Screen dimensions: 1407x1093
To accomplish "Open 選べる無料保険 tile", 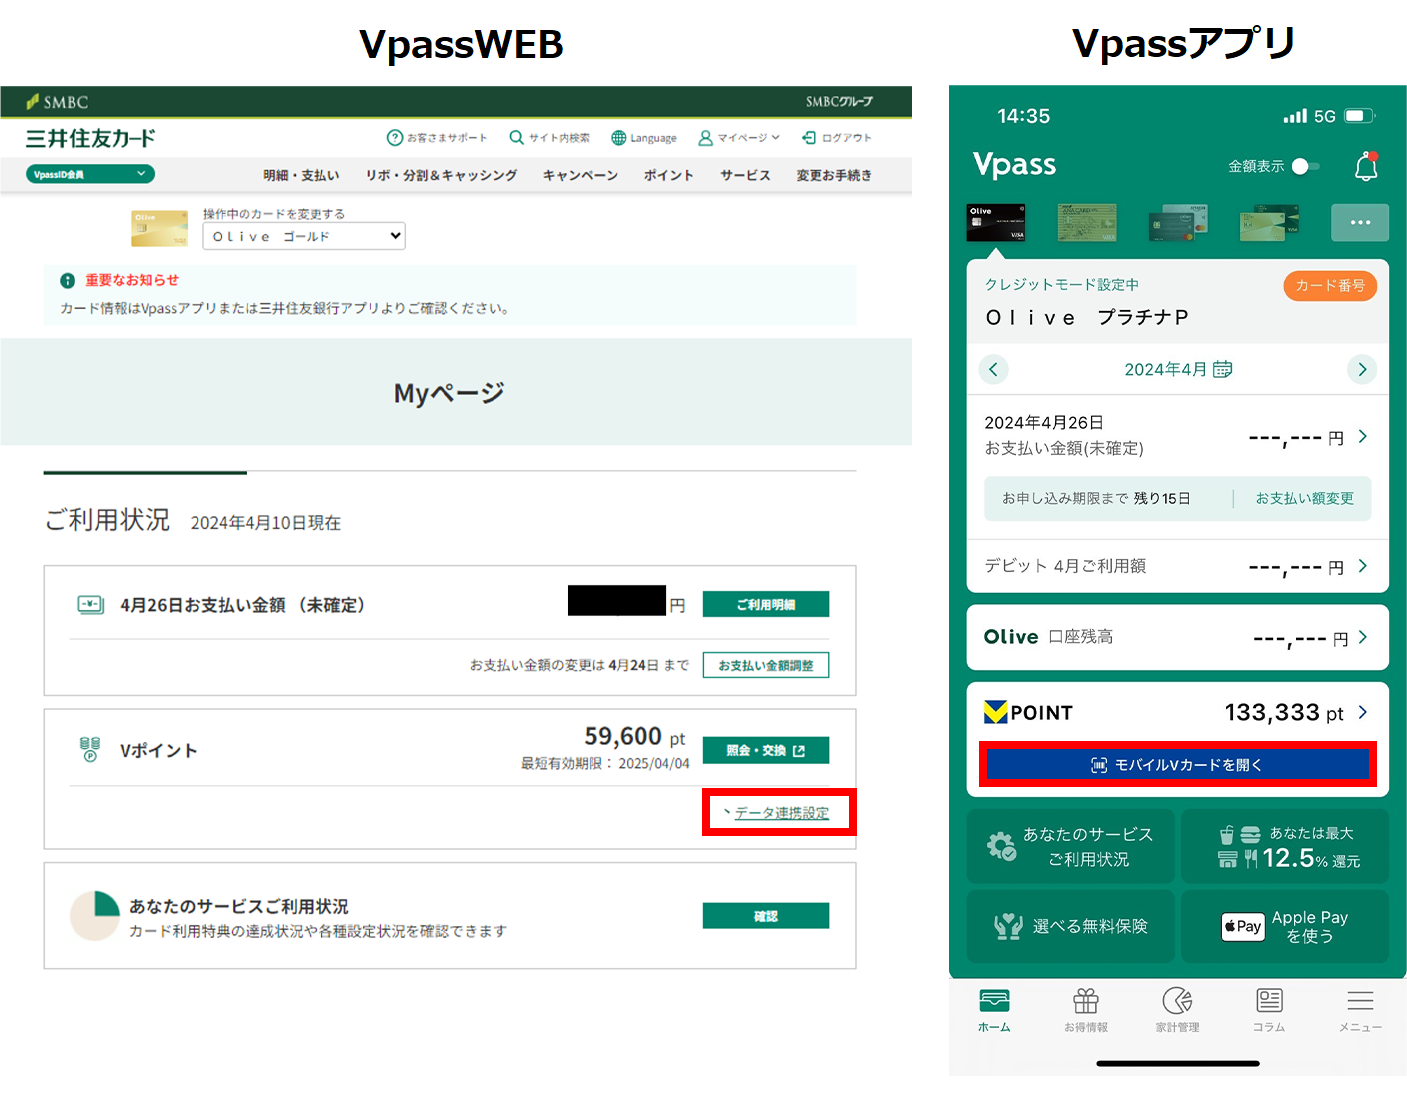I will coord(1070,926).
